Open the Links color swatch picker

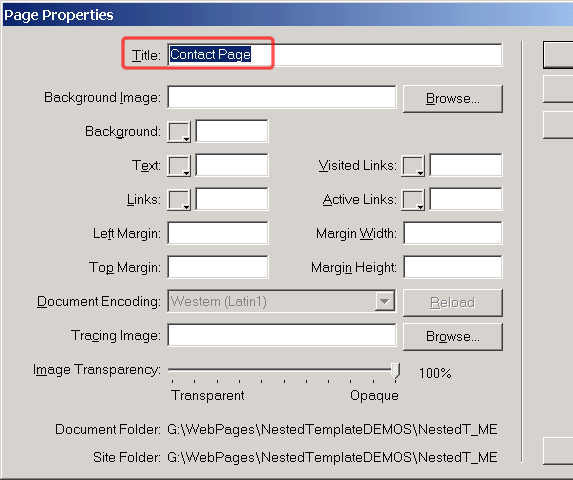pyautogui.click(x=179, y=200)
